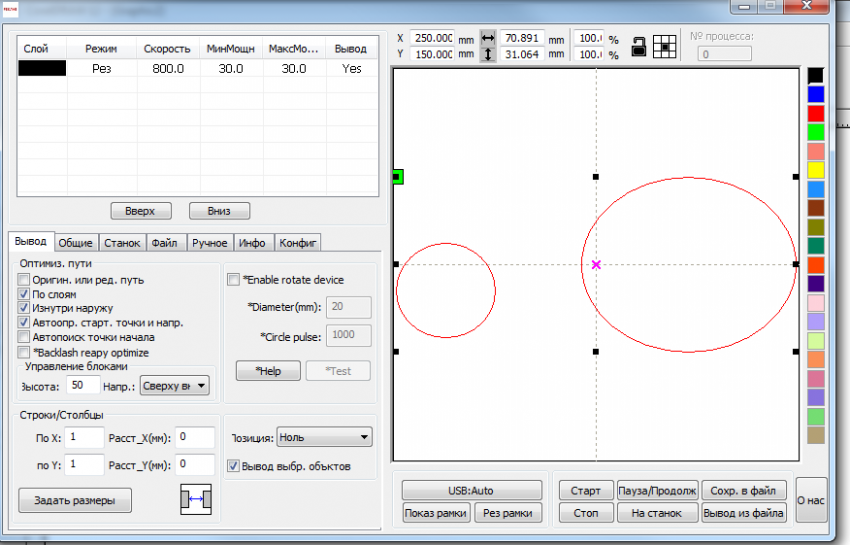
Task: Click the horizontal width arrow icon
Action: (488, 37)
